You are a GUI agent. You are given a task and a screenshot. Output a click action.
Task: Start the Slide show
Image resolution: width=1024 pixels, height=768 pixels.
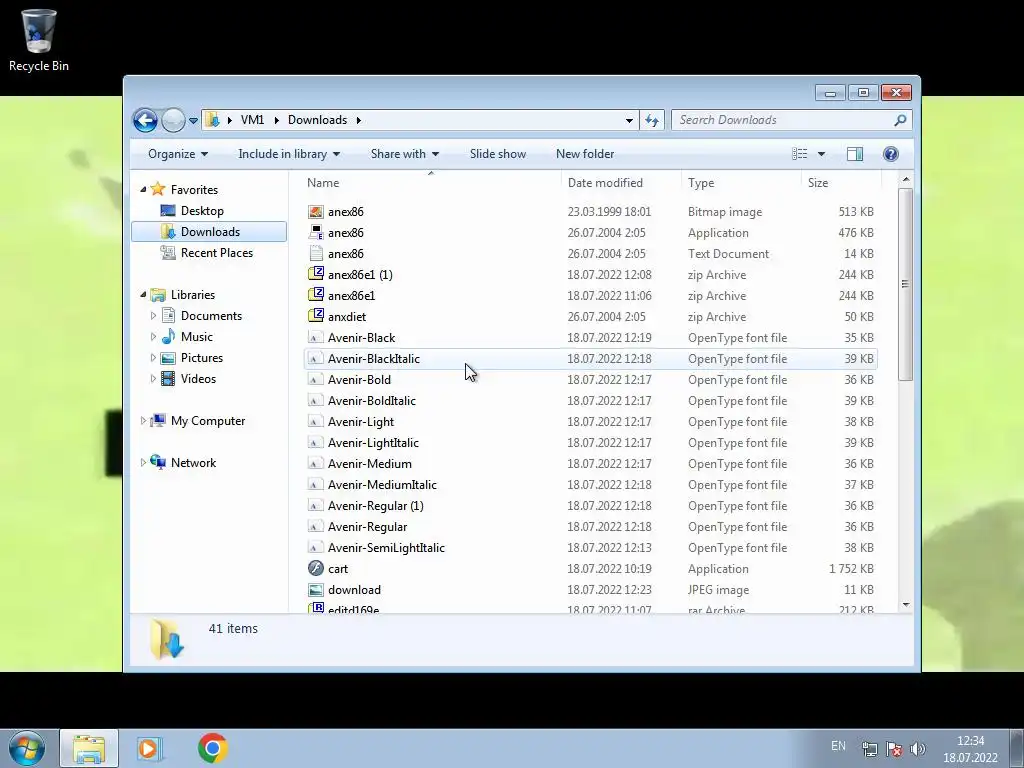tap(498, 154)
